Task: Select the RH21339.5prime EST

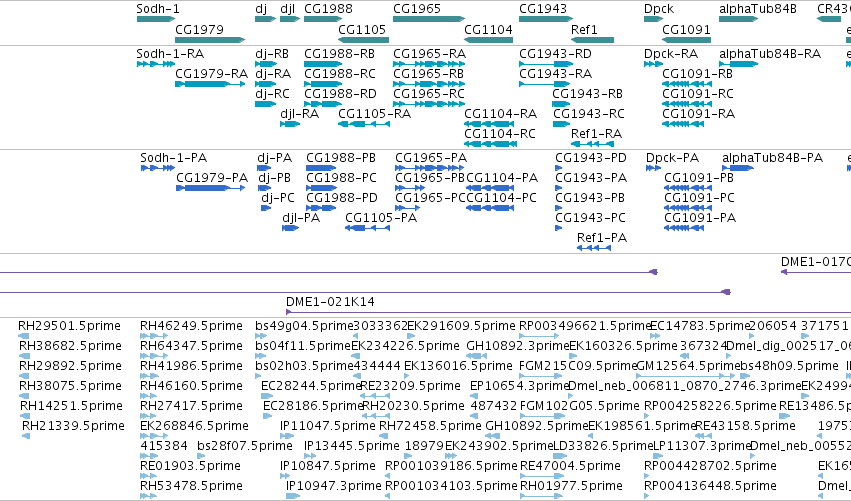Action: click(x=26, y=436)
